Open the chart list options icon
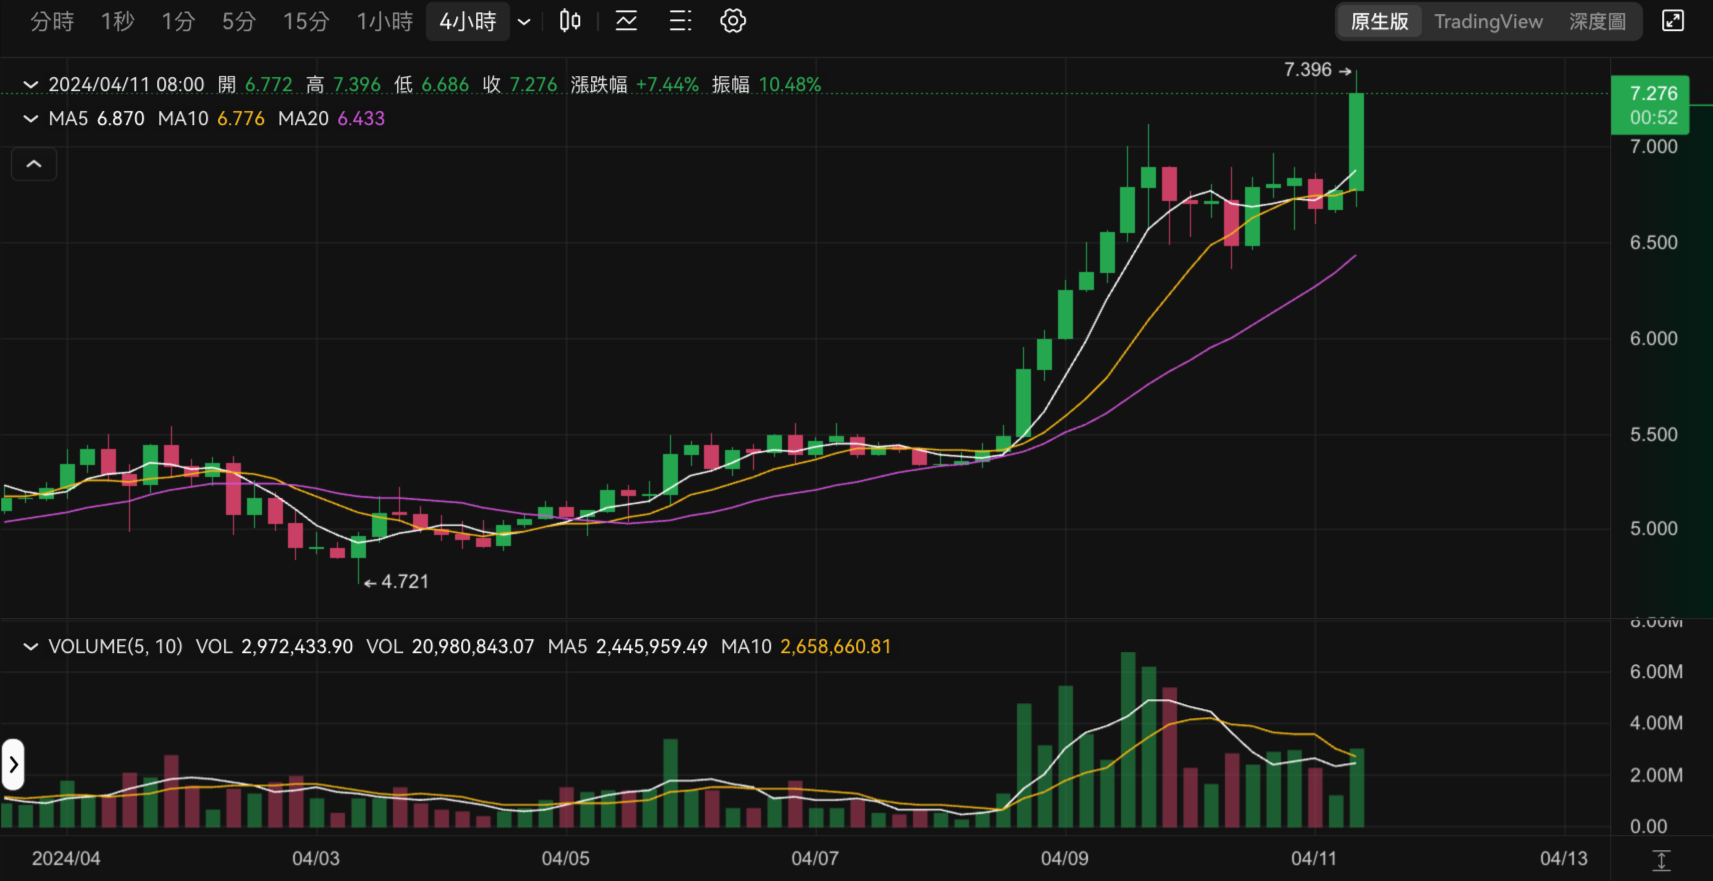Viewport: 1713px width, 881px height. 680,21
